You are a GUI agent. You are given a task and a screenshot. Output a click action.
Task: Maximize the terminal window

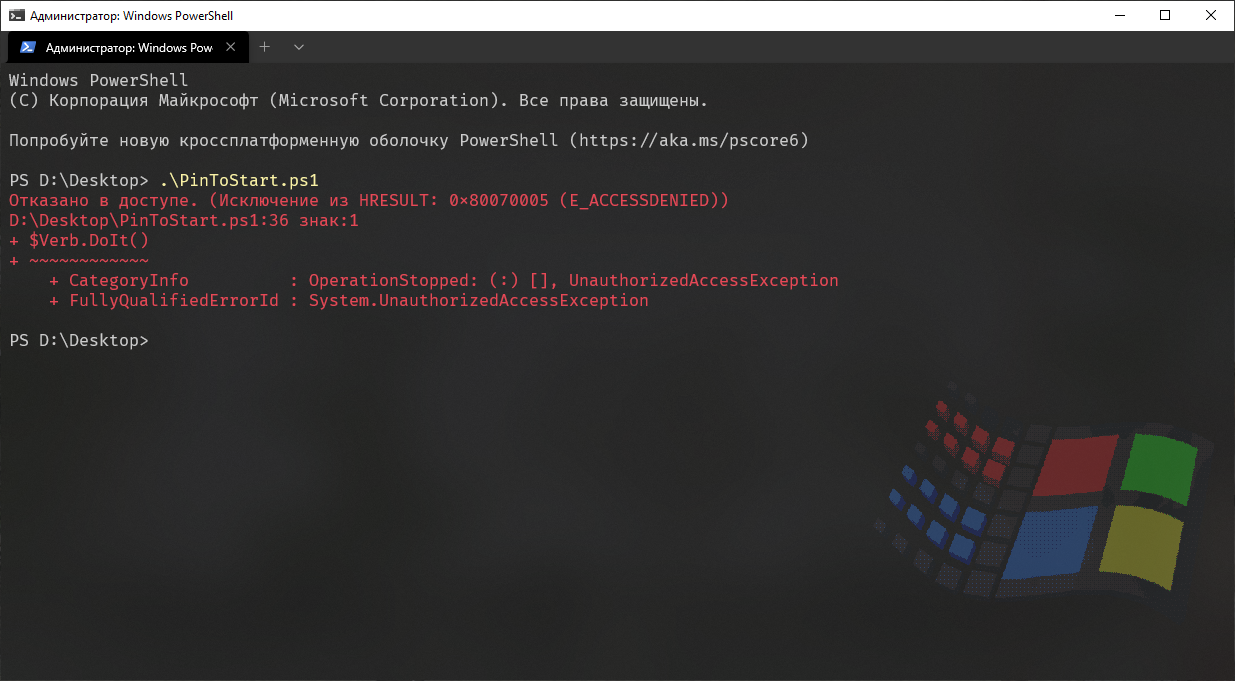pyautogui.click(x=1165, y=15)
